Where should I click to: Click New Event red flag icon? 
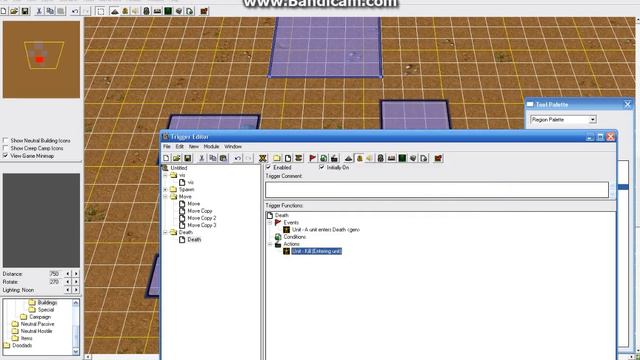point(313,158)
